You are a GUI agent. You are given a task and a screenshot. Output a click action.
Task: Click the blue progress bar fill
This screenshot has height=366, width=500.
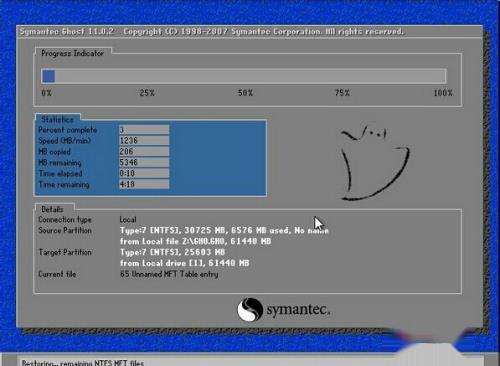click(x=48, y=76)
